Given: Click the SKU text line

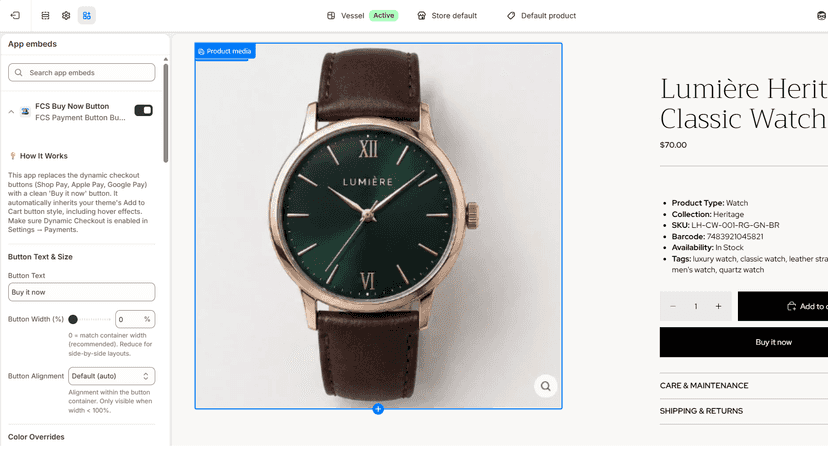Looking at the screenshot, I should [725, 225].
